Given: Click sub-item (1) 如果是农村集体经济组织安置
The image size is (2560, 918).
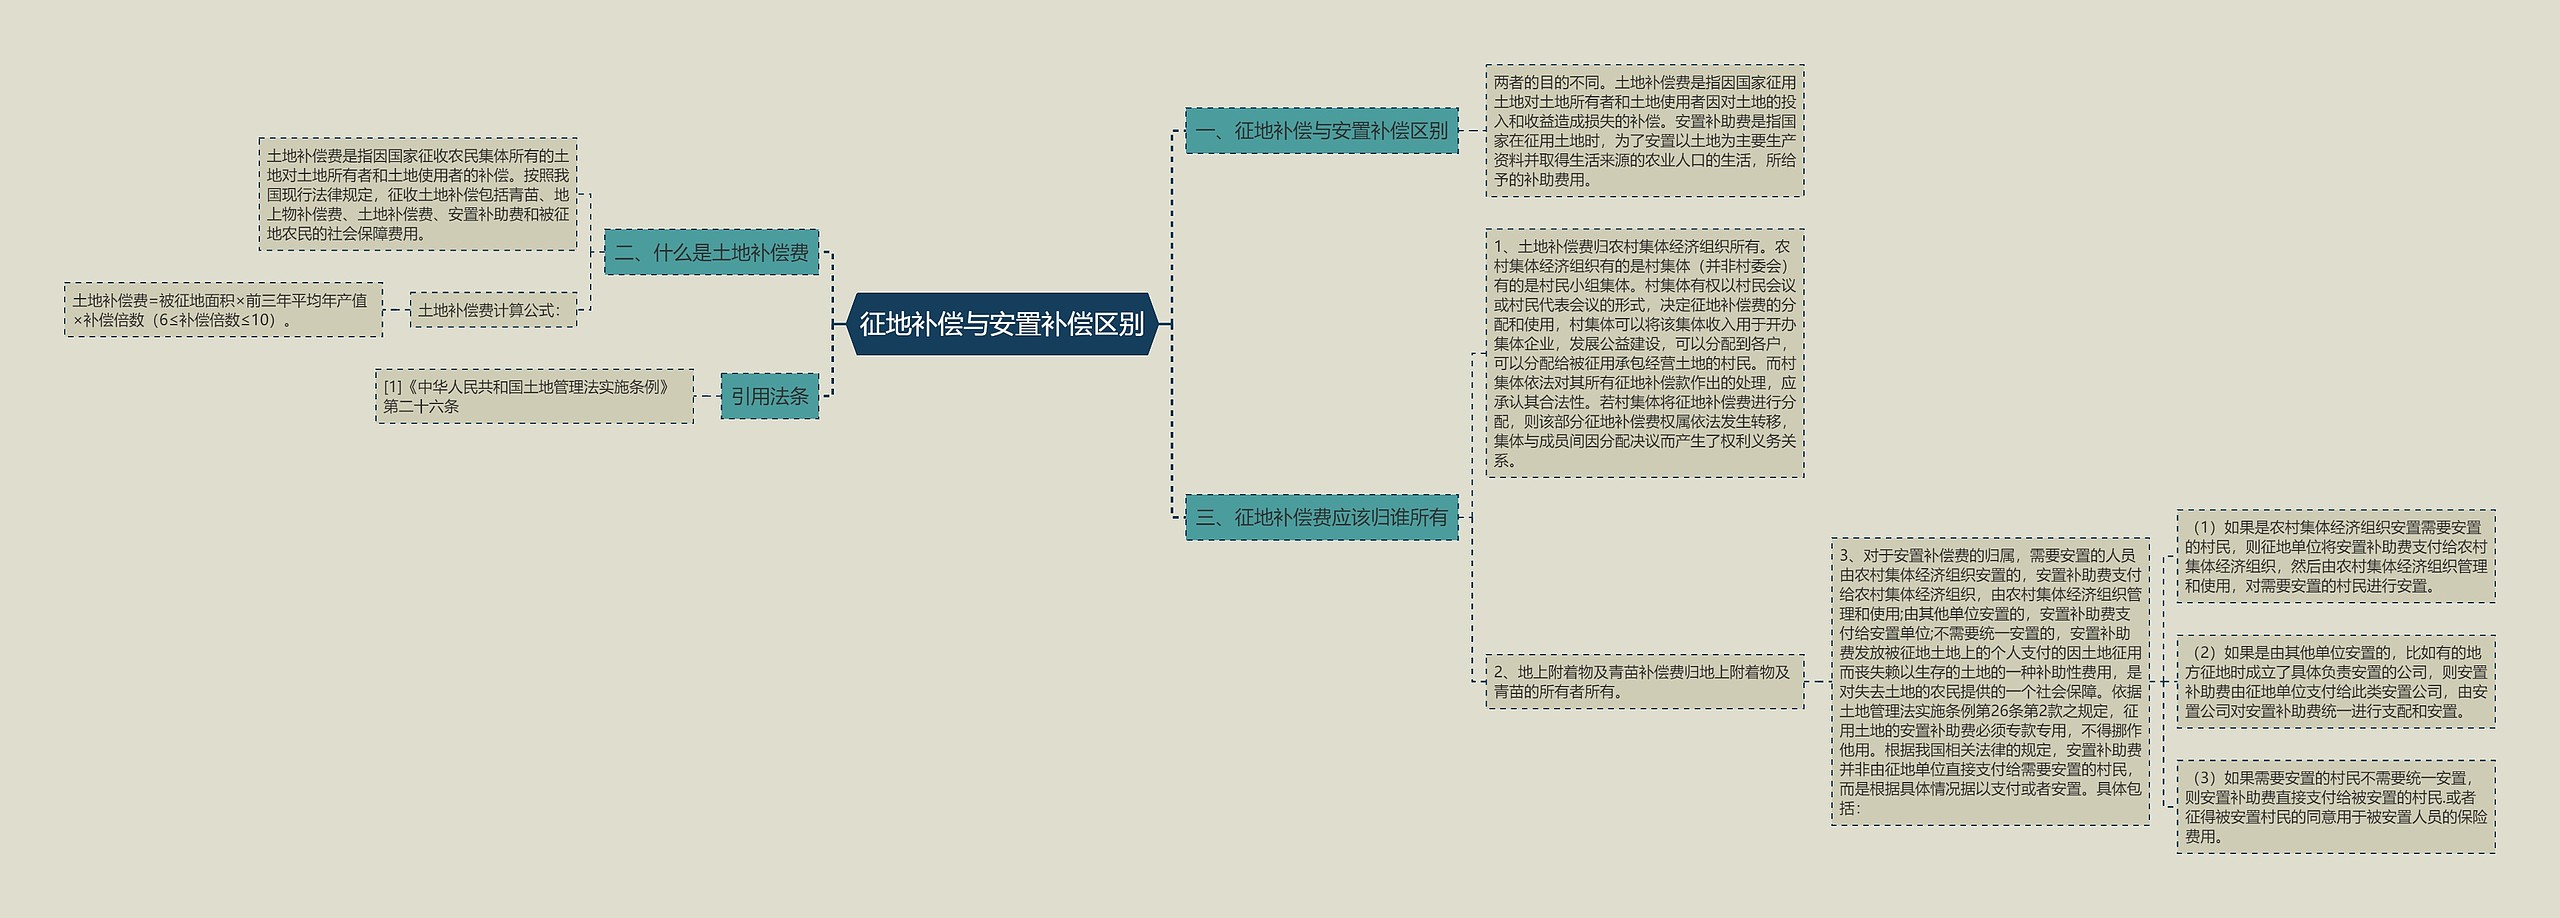Looking at the screenshot, I should [2335, 556].
